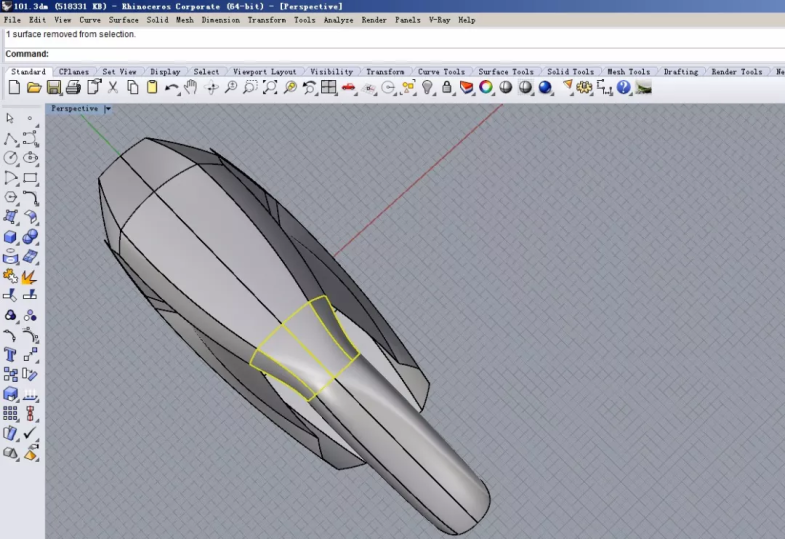Open the Analyze menu
785x539 pixels.
pos(338,20)
